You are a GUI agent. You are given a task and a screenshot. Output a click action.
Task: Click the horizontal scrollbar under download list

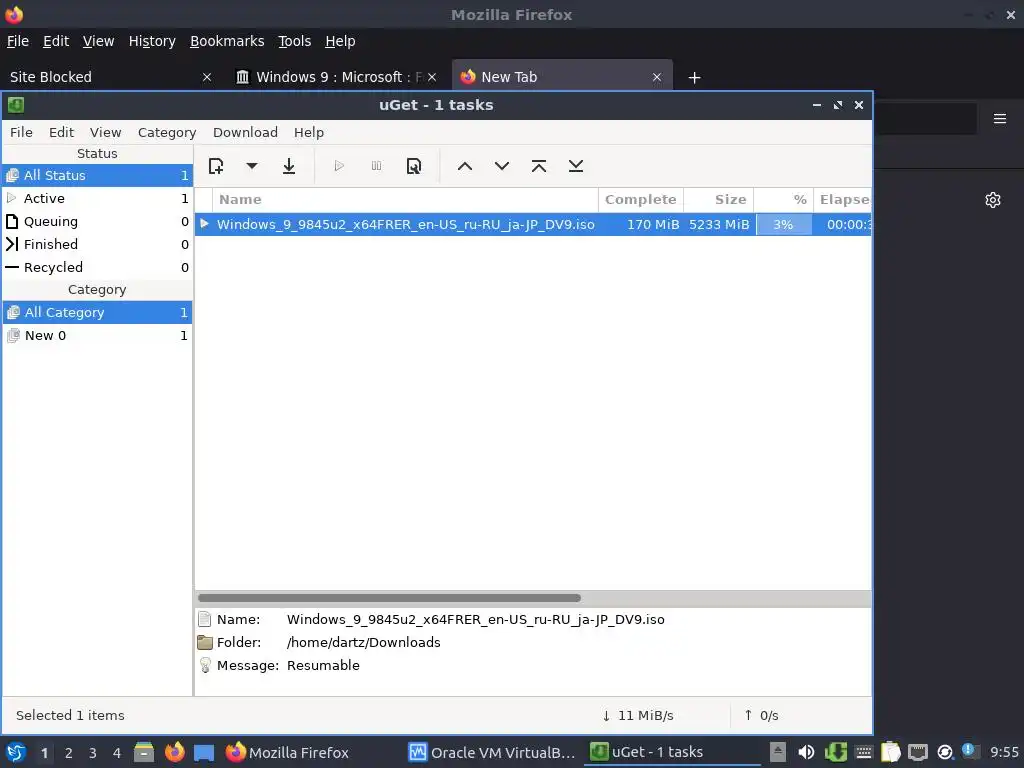click(x=389, y=598)
